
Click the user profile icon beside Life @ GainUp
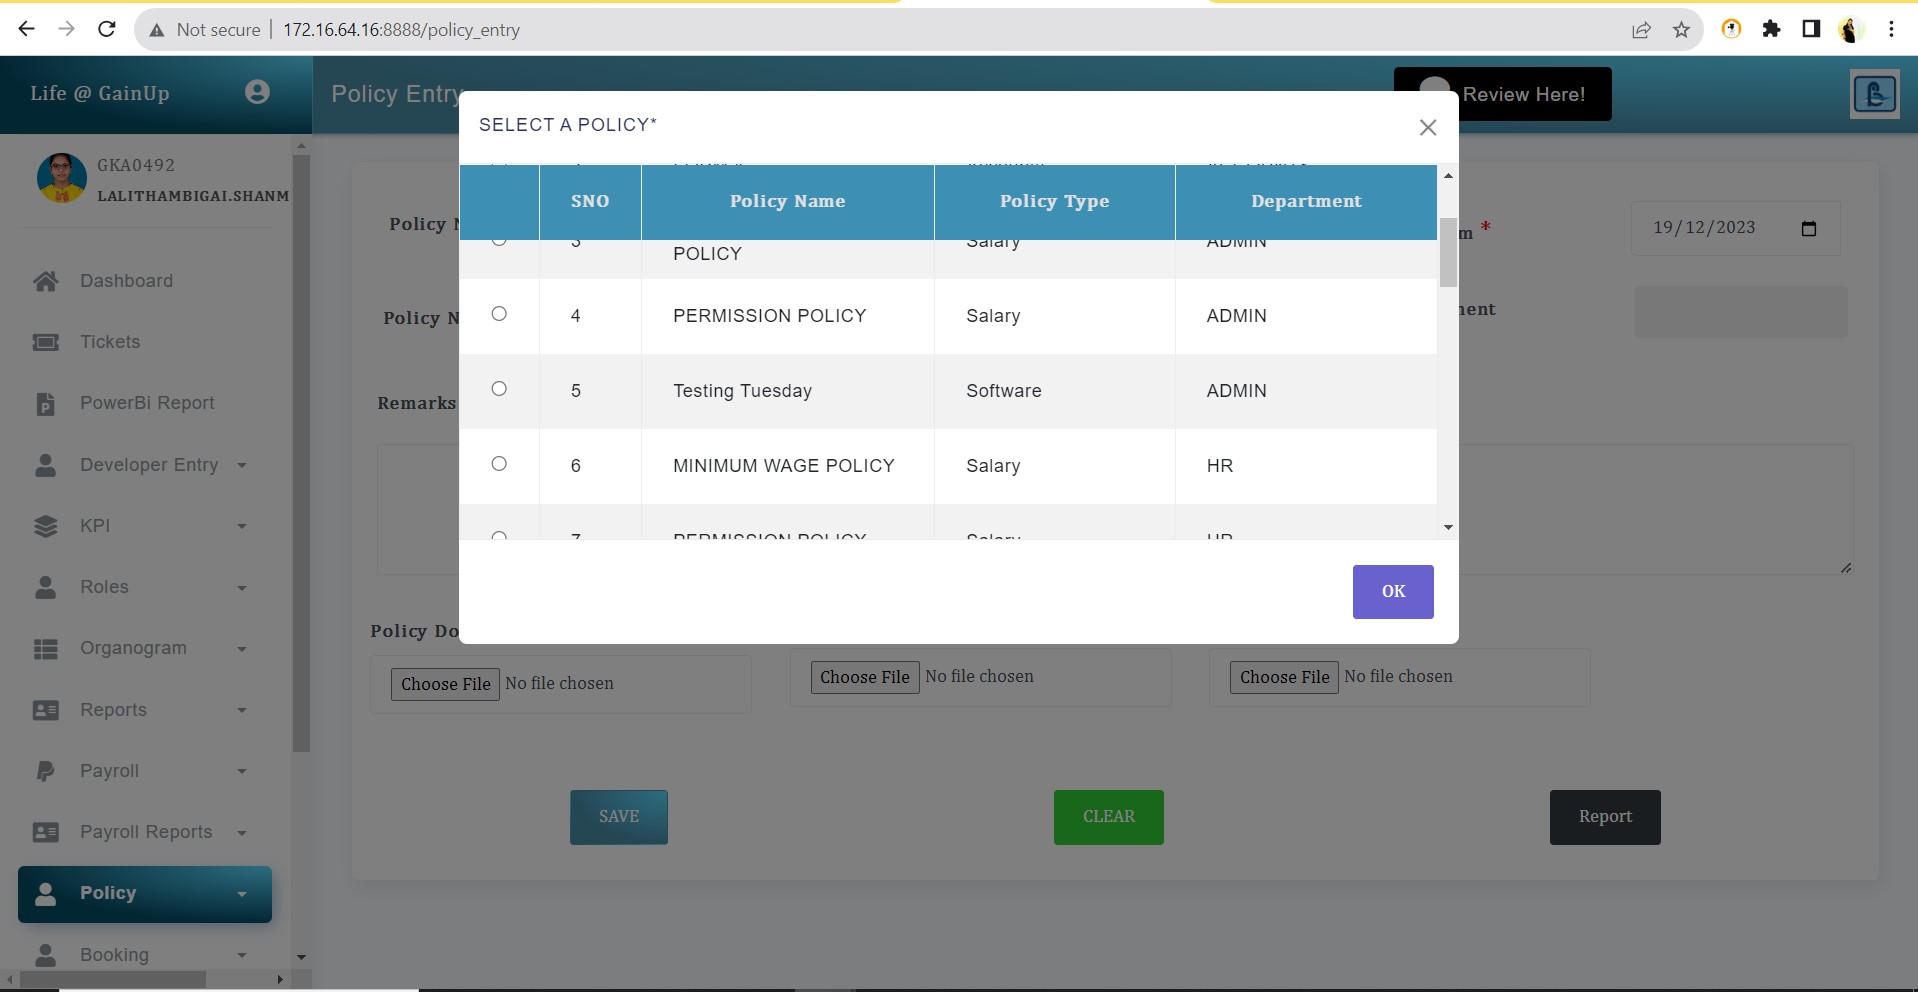(x=257, y=92)
